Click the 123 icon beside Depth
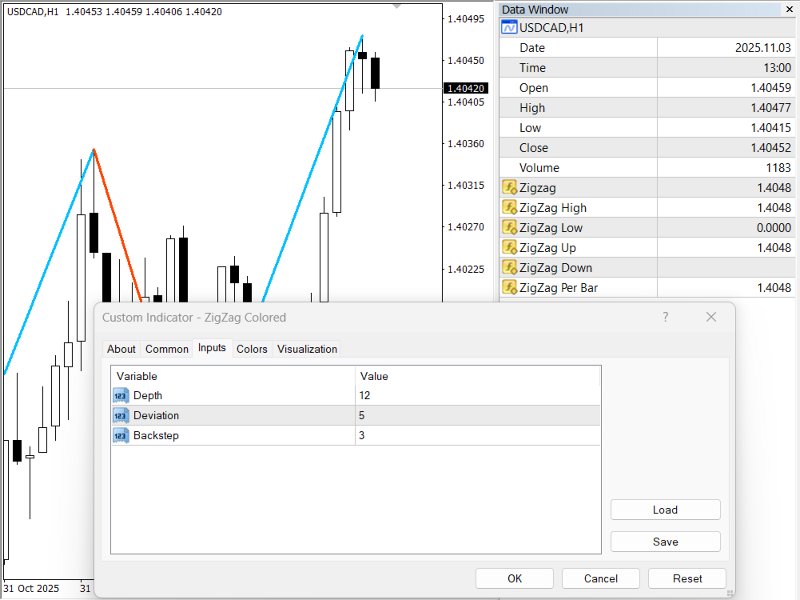 pyautogui.click(x=120, y=395)
